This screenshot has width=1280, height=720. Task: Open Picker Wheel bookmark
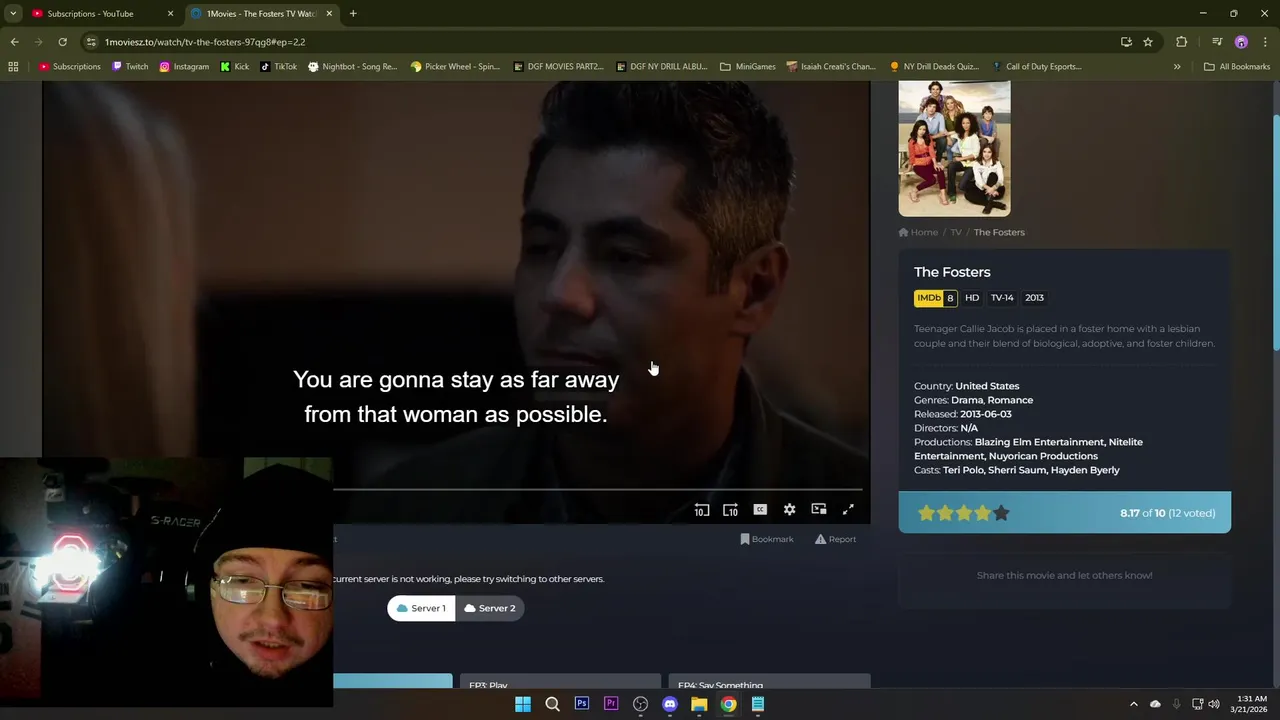point(455,67)
